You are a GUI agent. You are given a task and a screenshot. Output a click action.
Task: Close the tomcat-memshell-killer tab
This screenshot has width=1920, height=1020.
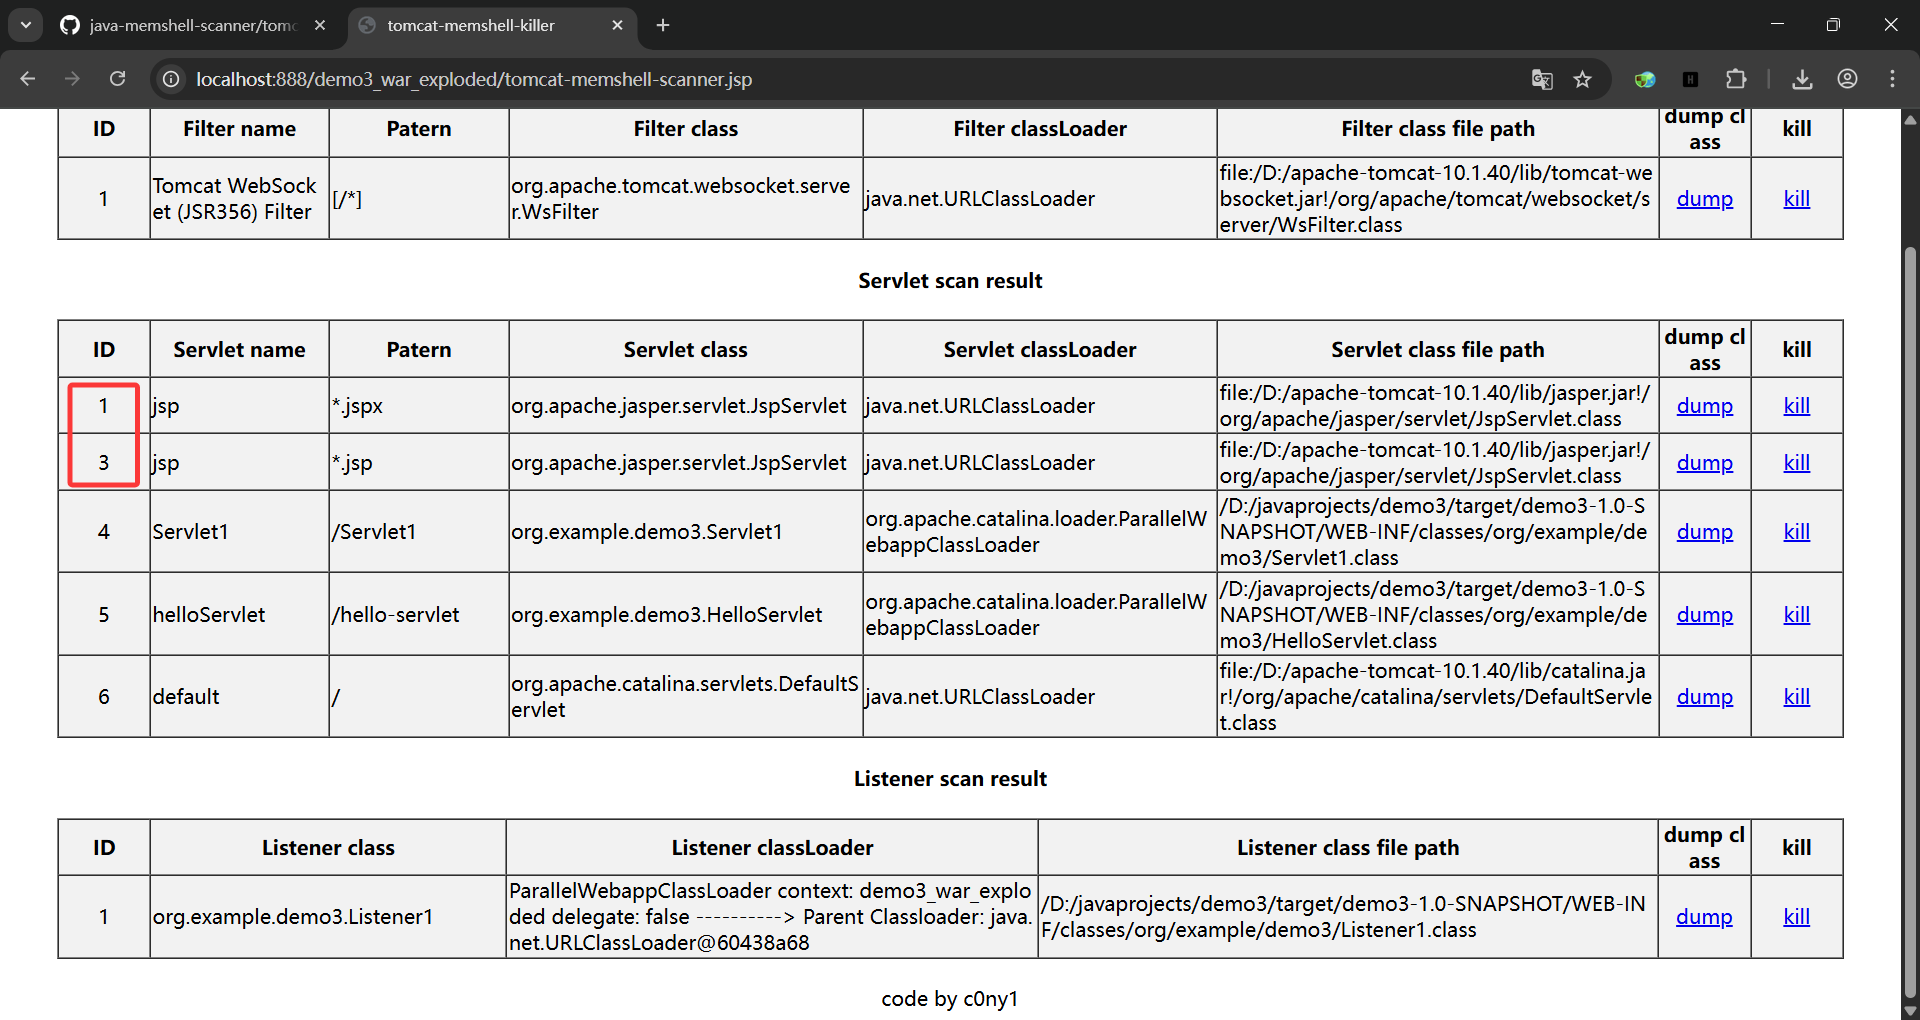[x=617, y=25]
